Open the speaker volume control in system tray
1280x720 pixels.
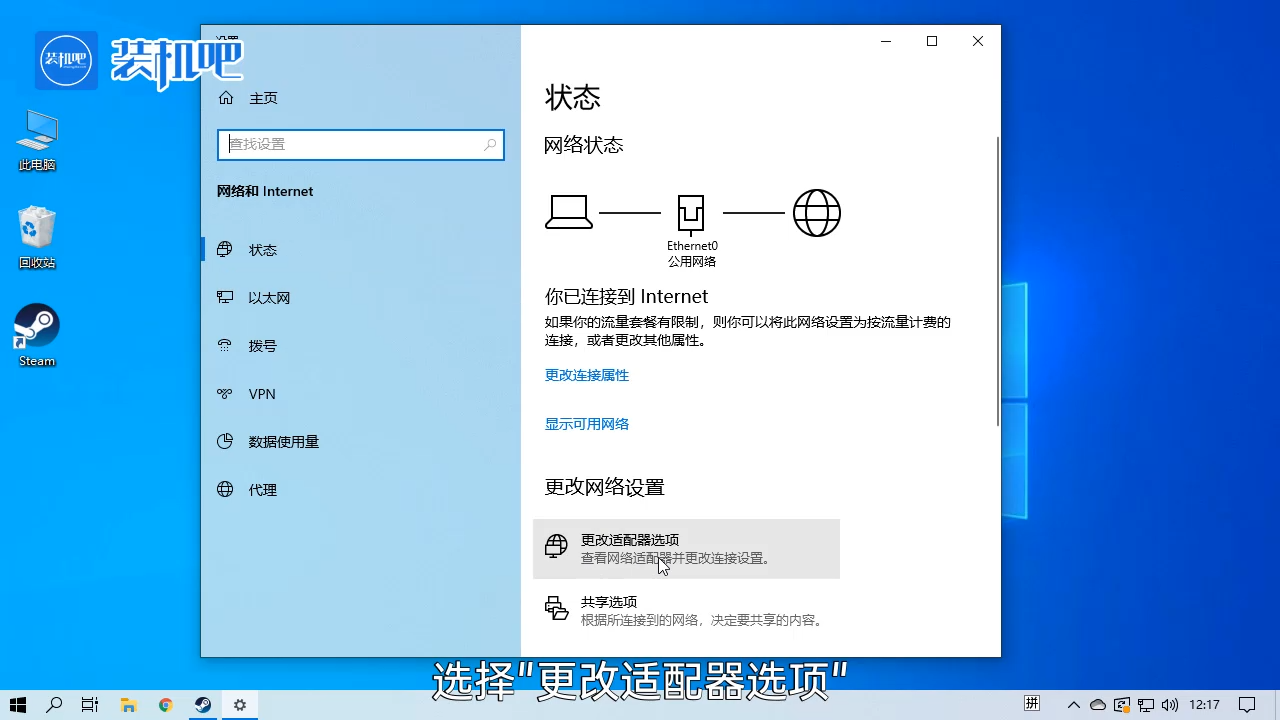pos(1169,704)
